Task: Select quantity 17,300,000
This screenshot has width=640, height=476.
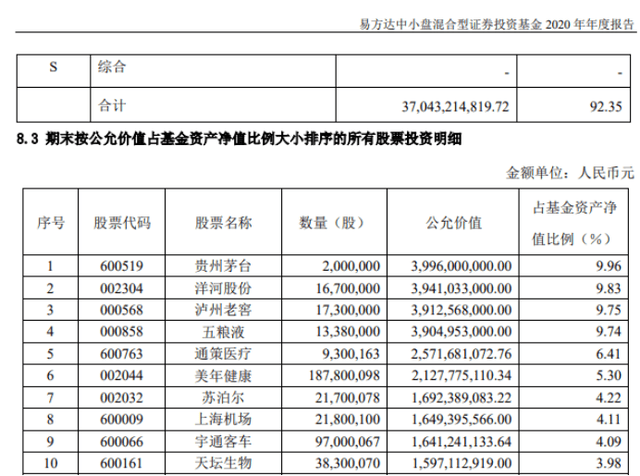Action: pyautogui.click(x=348, y=310)
